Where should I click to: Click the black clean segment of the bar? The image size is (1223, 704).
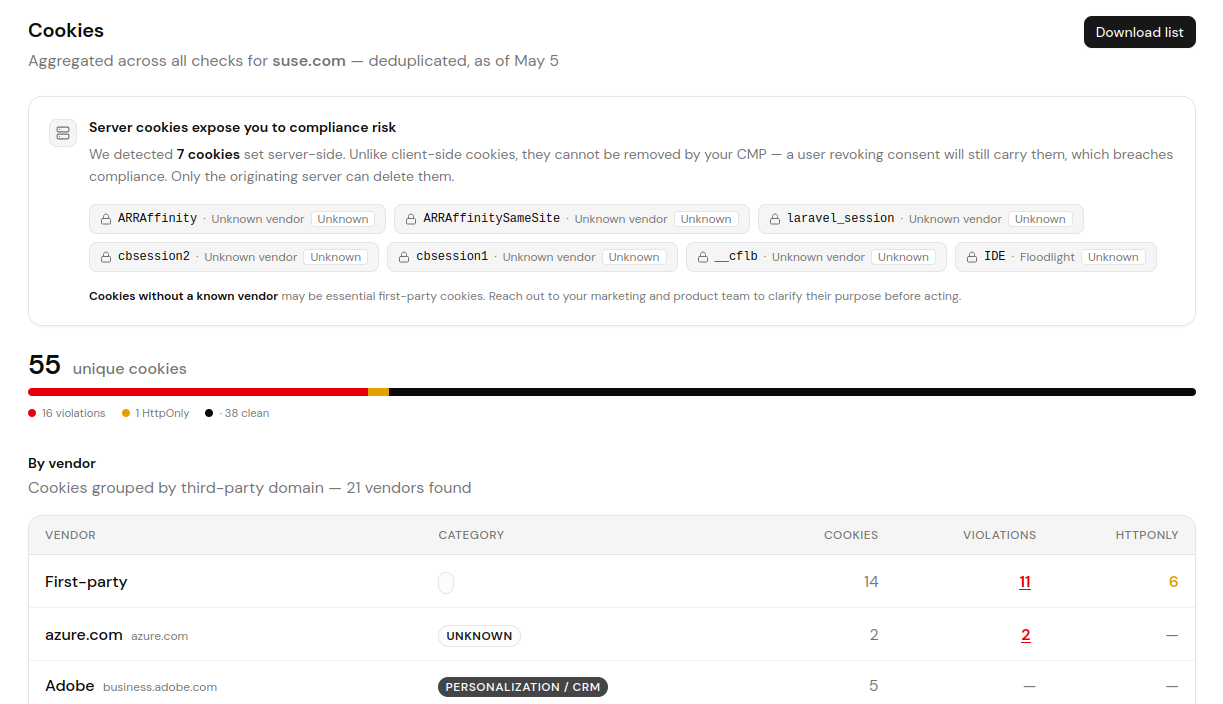pos(792,392)
